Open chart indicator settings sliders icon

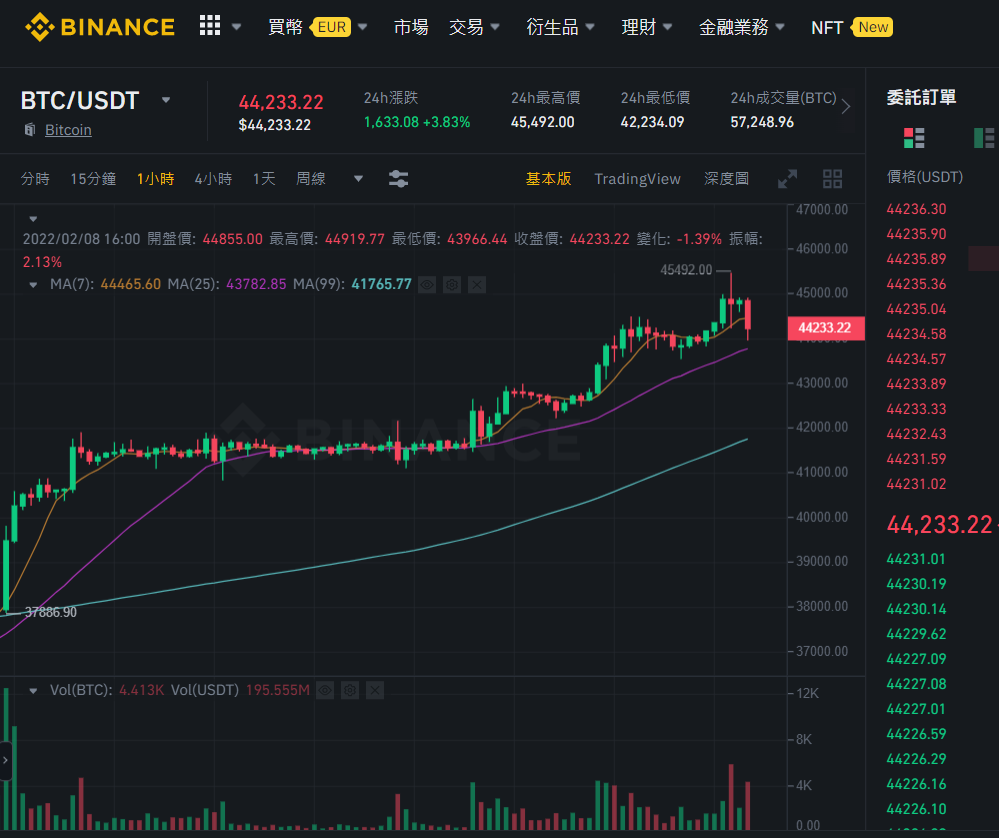coord(399,179)
